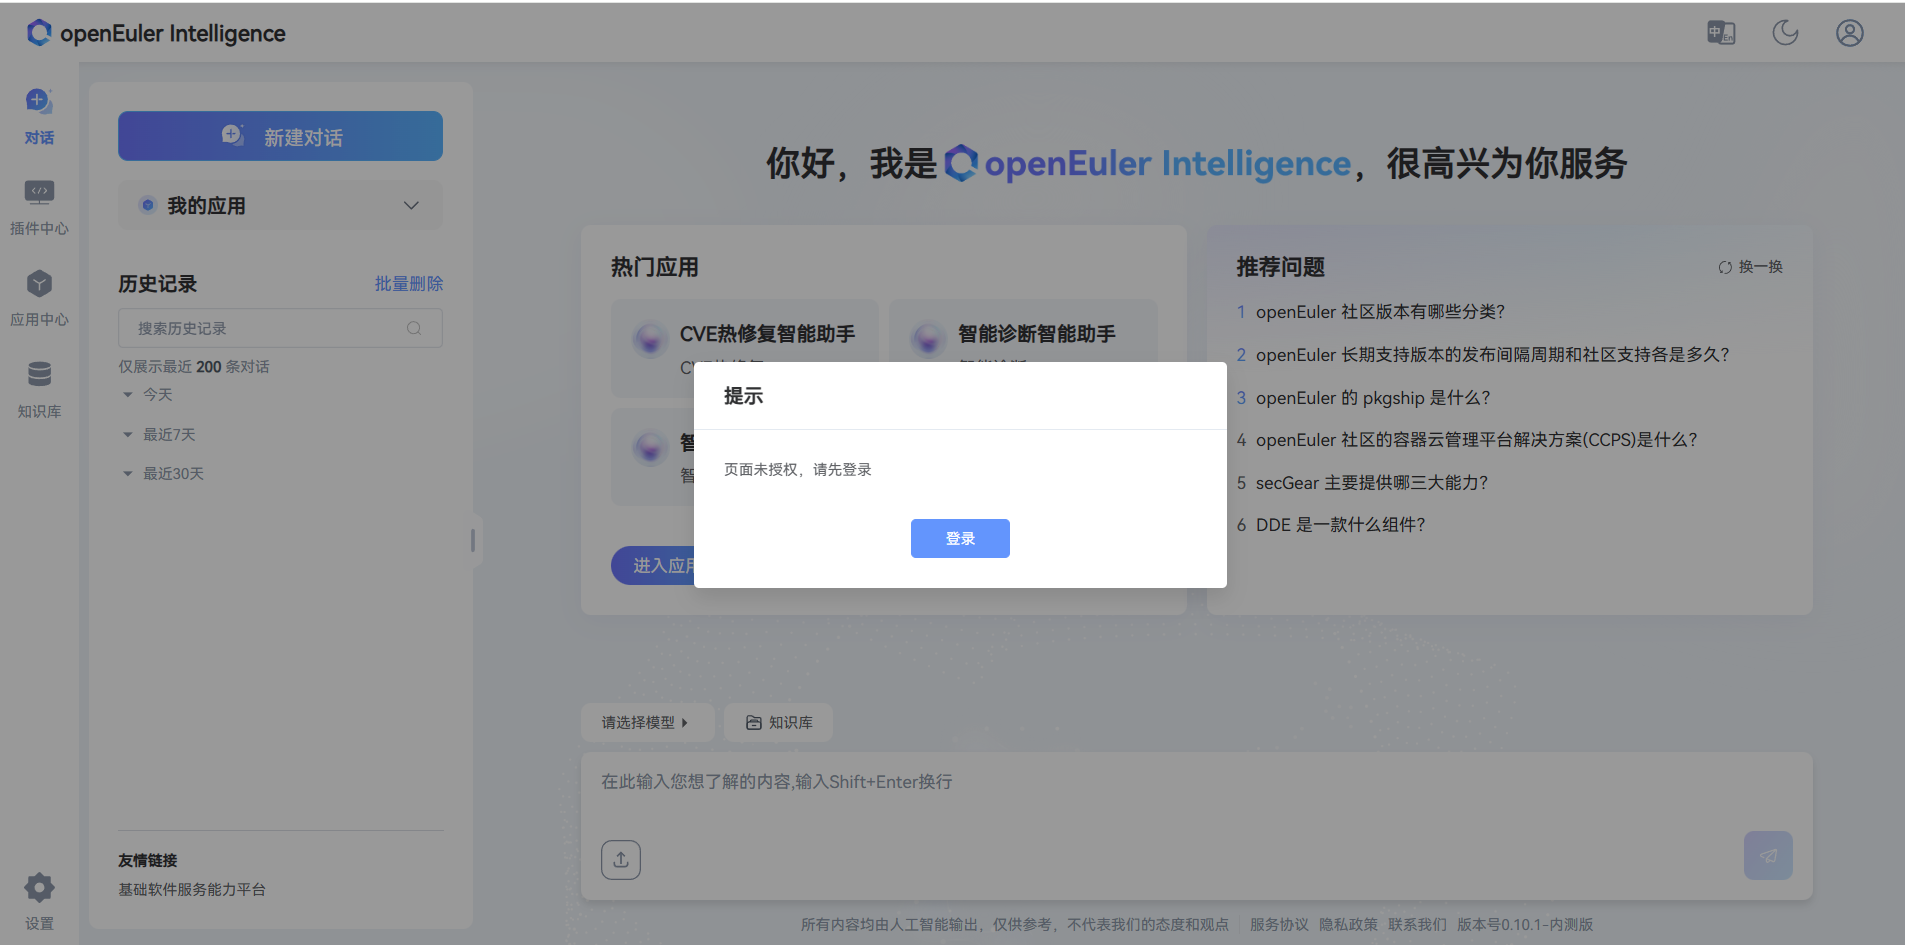This screenshot has height=945, width=1905.
Task: Open 设置 gear icon in sidebar
Action: pyautogui.click(x=39, y=887)
